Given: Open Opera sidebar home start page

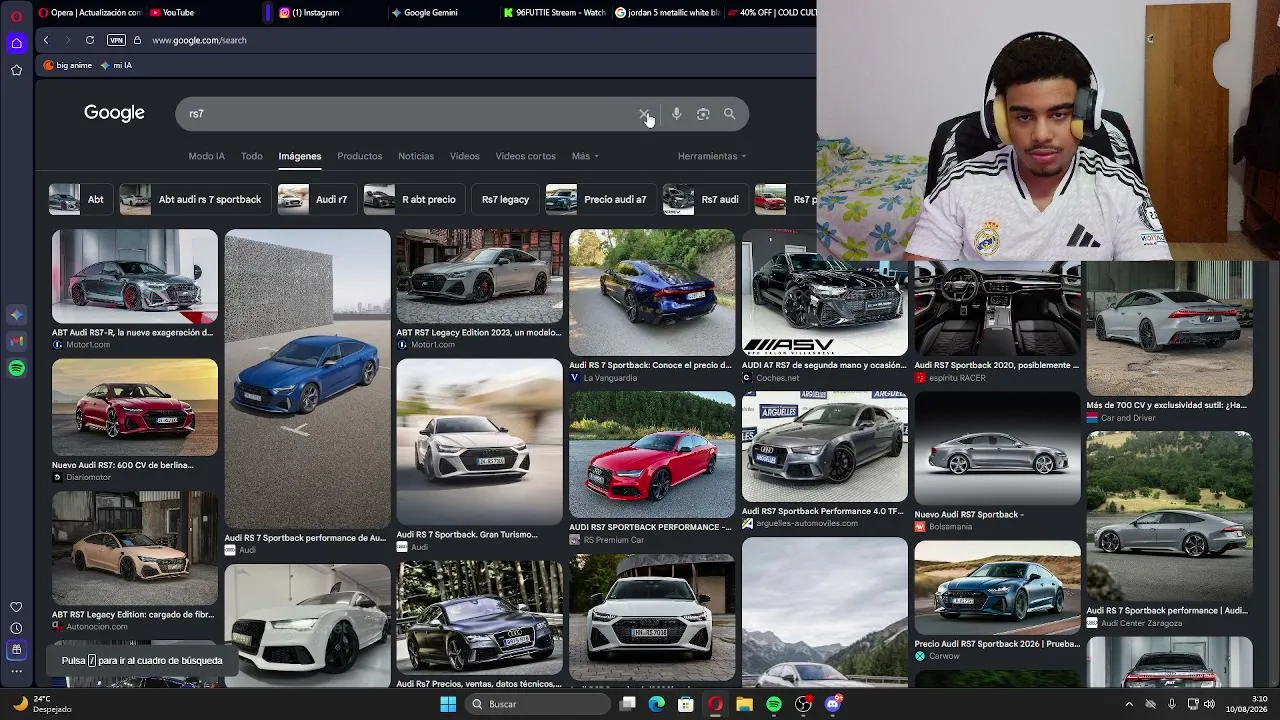Looking at the screenshot, I should pos(16,43).
